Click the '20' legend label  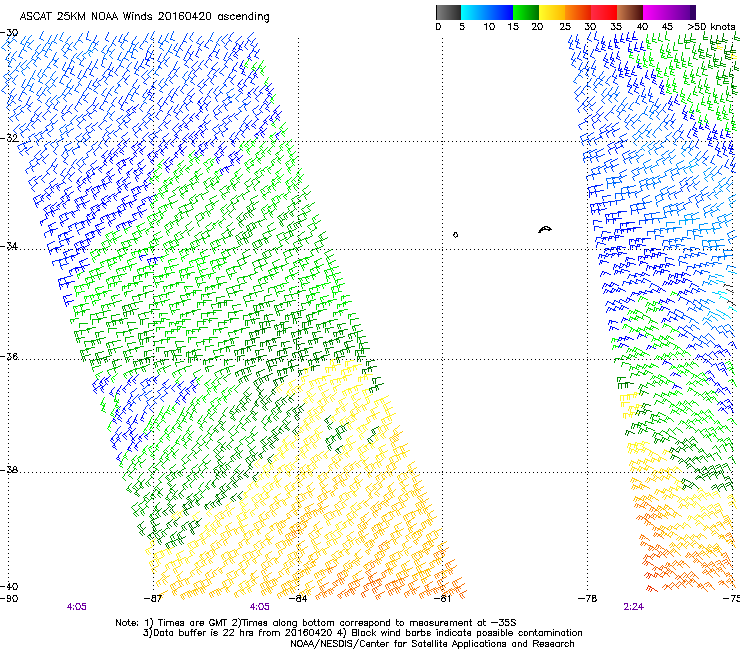[538, 27]
